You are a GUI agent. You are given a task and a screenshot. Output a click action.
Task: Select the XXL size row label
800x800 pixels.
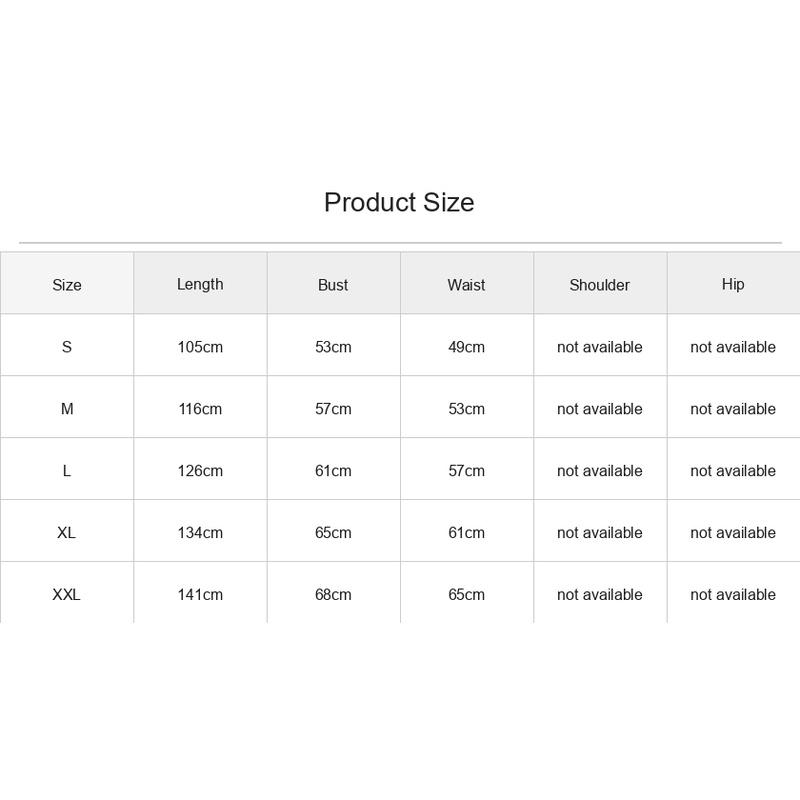(x=67, y=594)
